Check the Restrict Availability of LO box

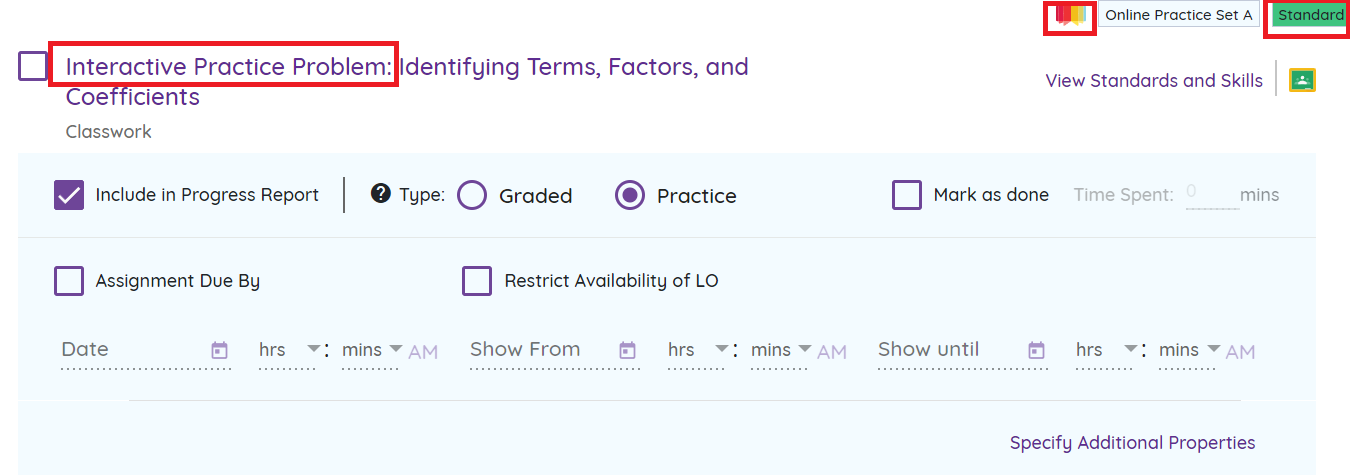(477, 281)
